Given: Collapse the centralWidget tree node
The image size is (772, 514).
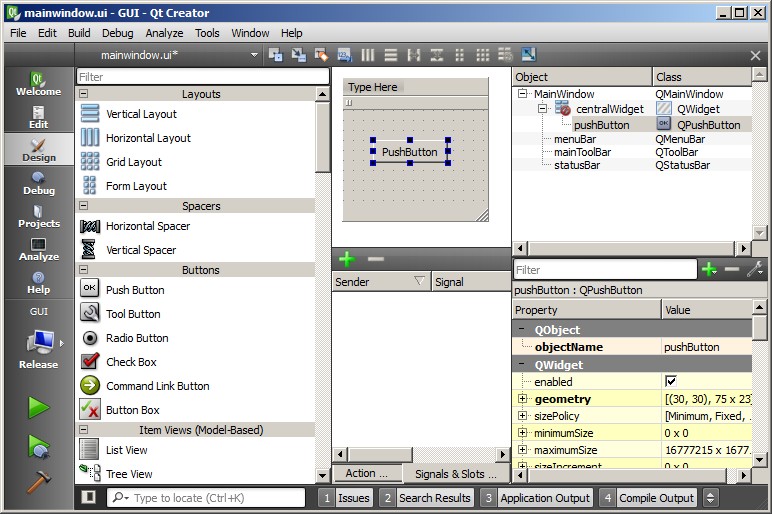Looking at the screenshot, I should 542,108.
